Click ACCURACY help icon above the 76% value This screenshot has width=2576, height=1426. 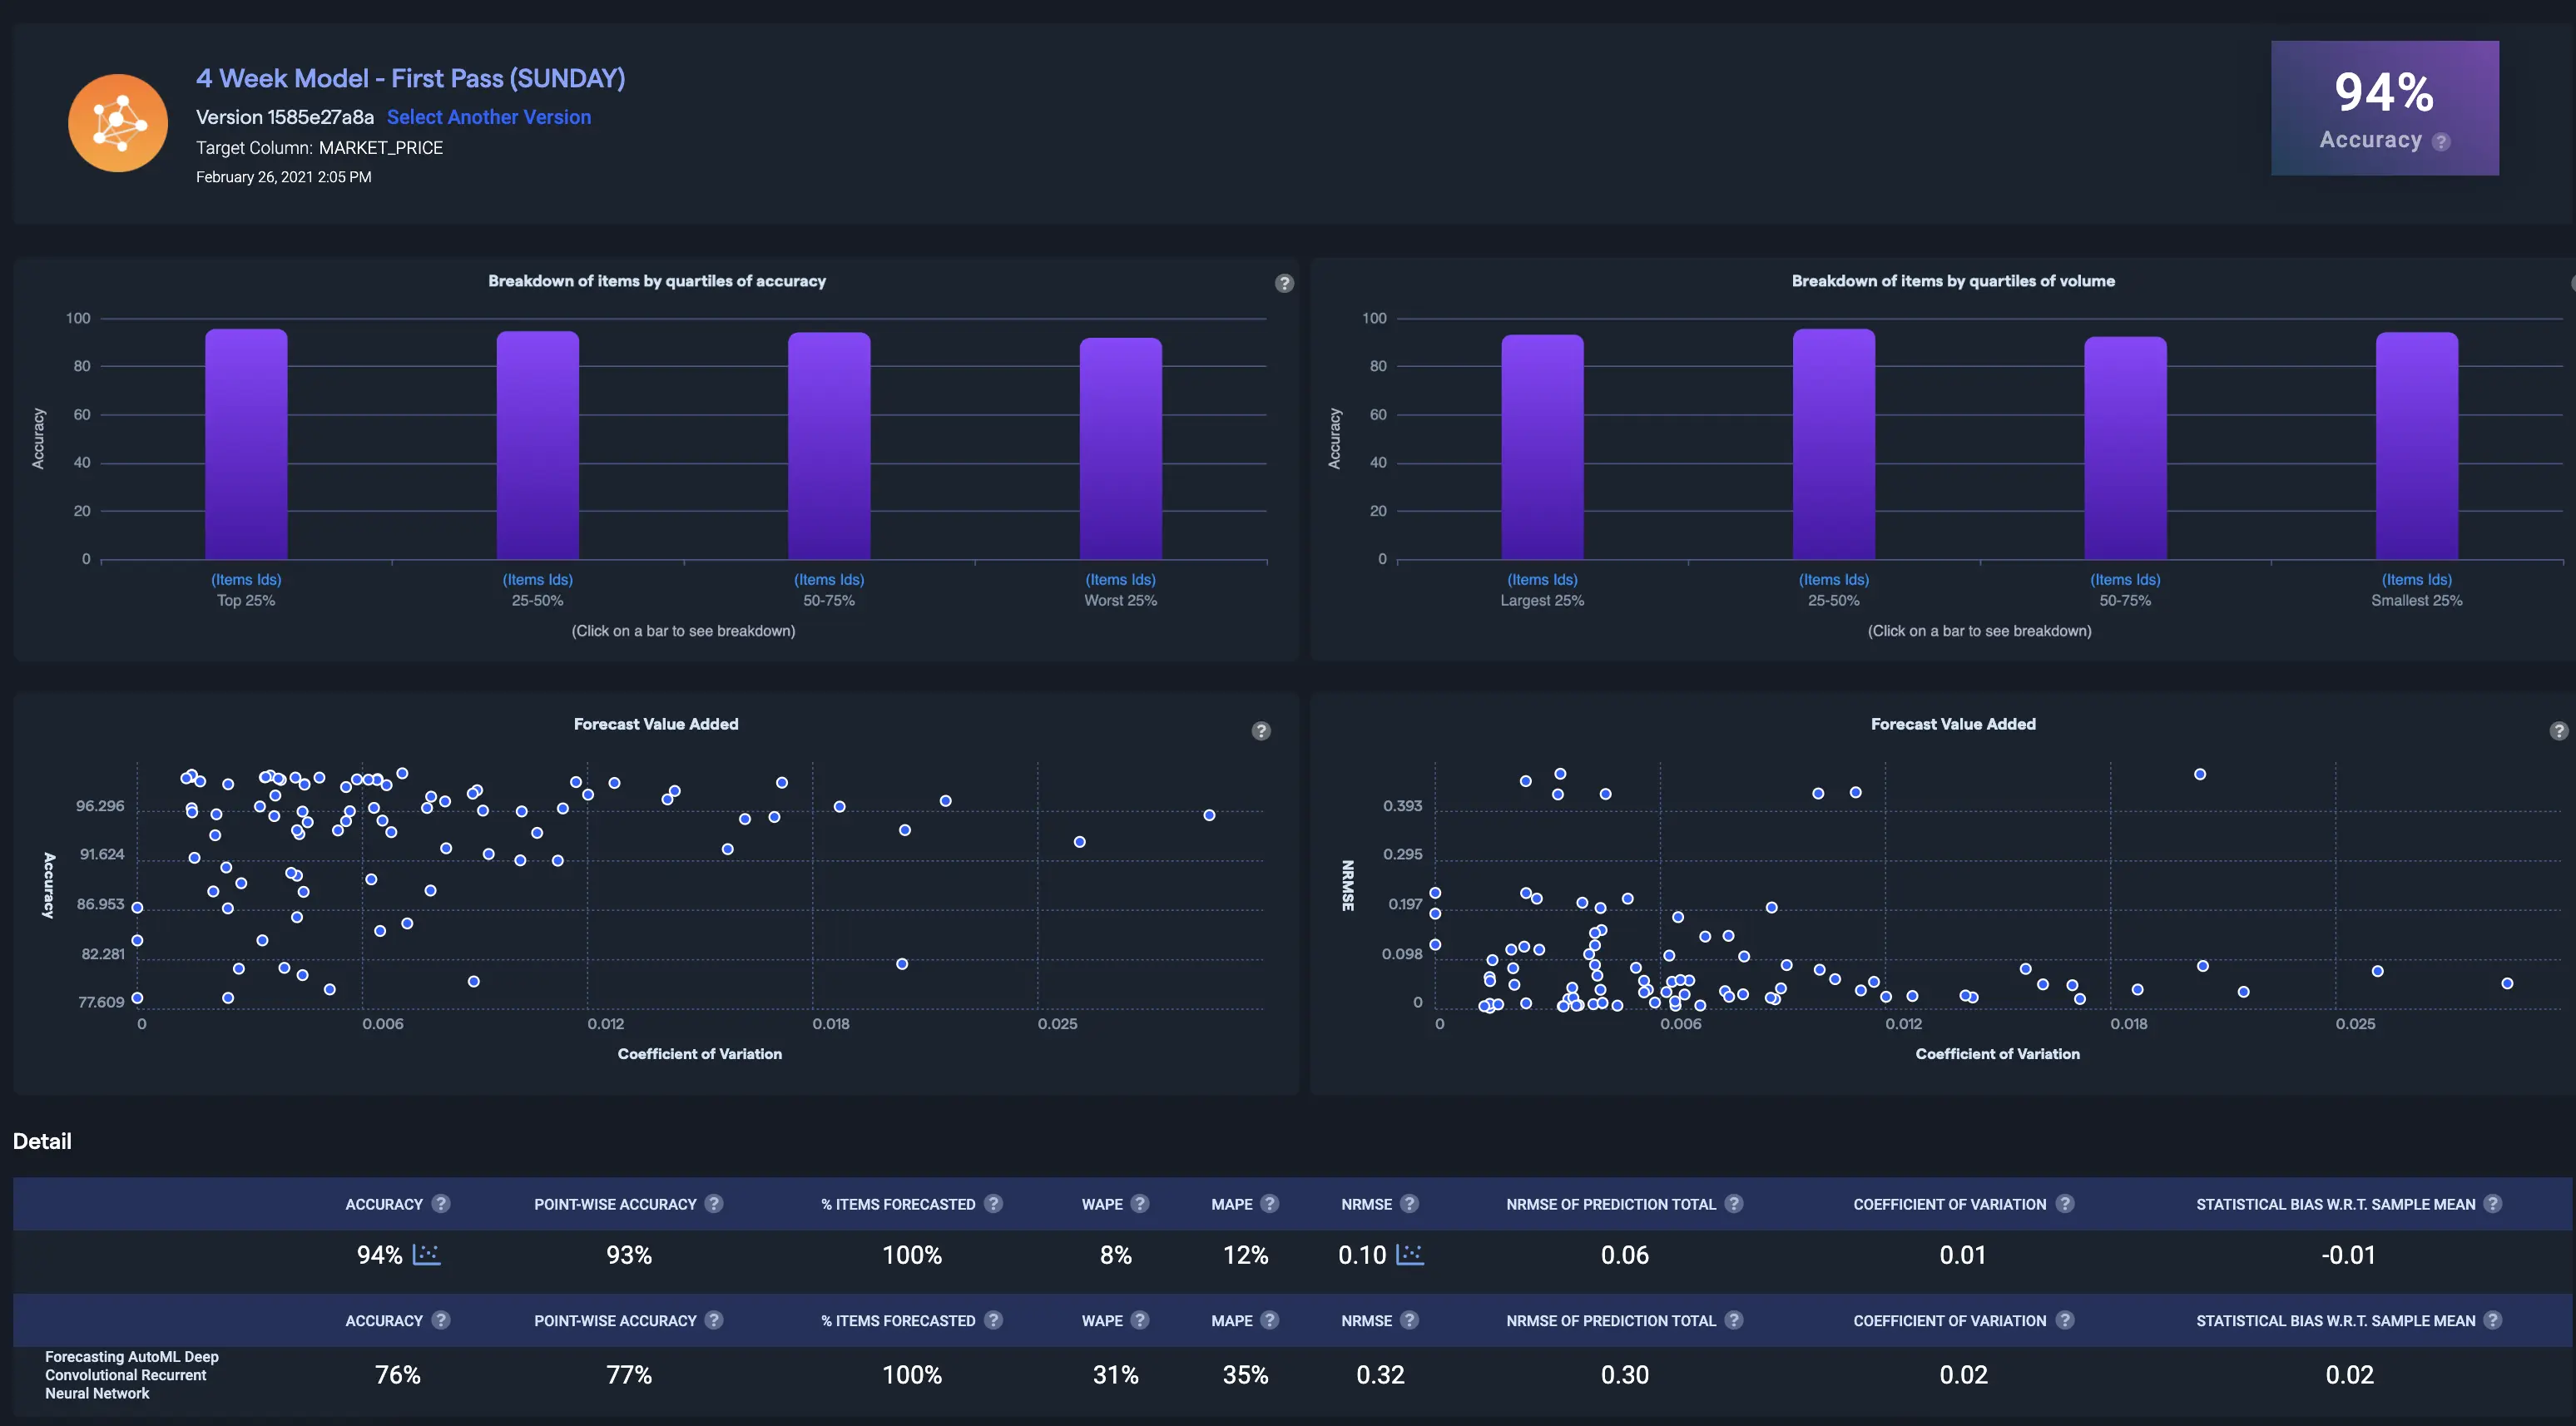(x=441, y=1320)
